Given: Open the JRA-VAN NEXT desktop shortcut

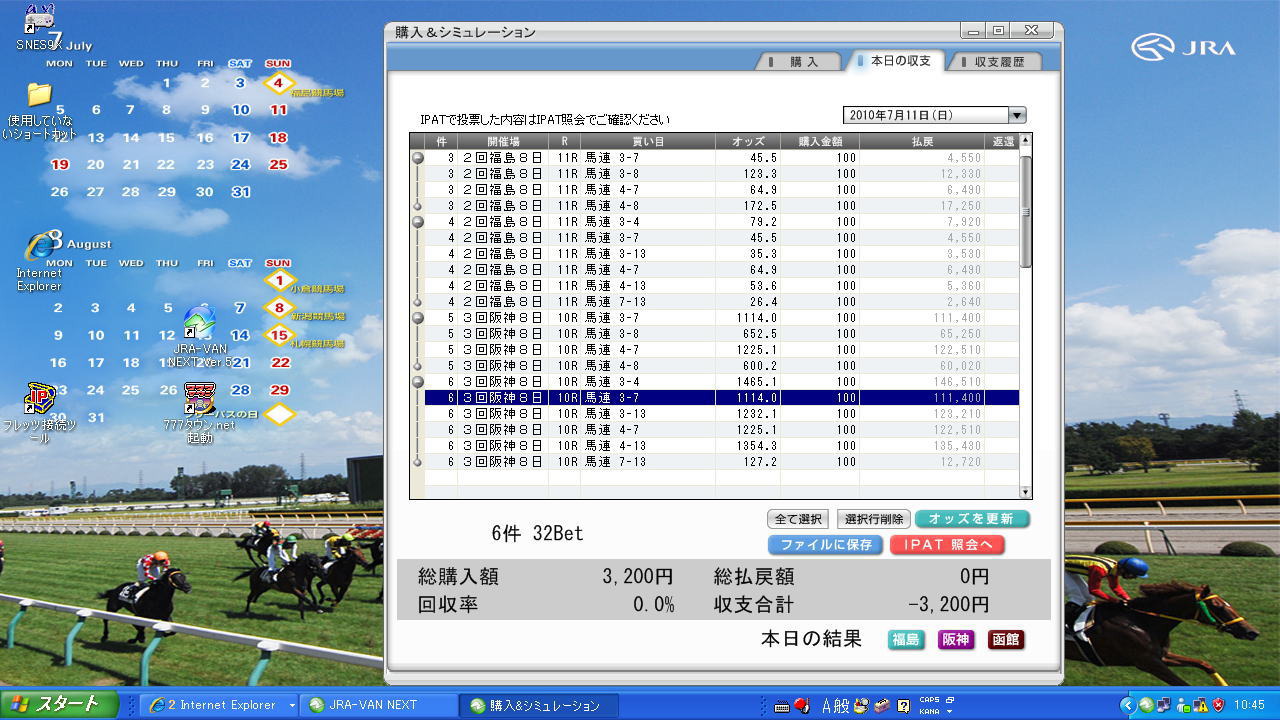Looking at the screenshot, I should point(200,325).
